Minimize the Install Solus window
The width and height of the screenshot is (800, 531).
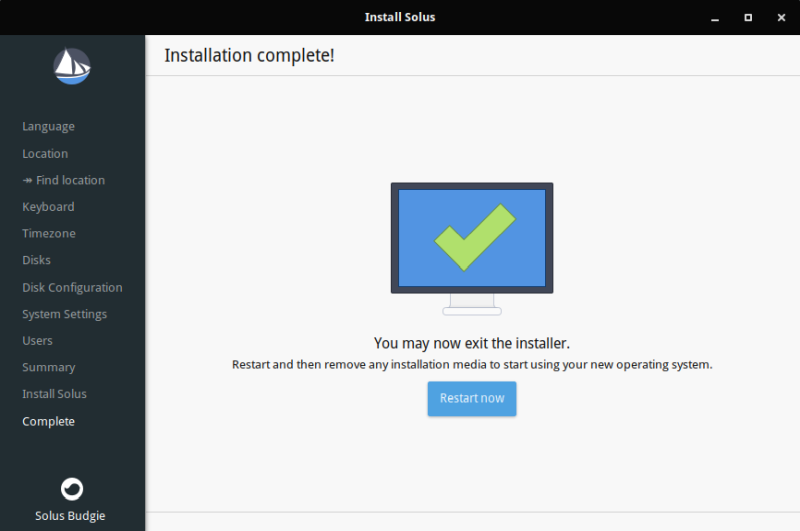715,18
